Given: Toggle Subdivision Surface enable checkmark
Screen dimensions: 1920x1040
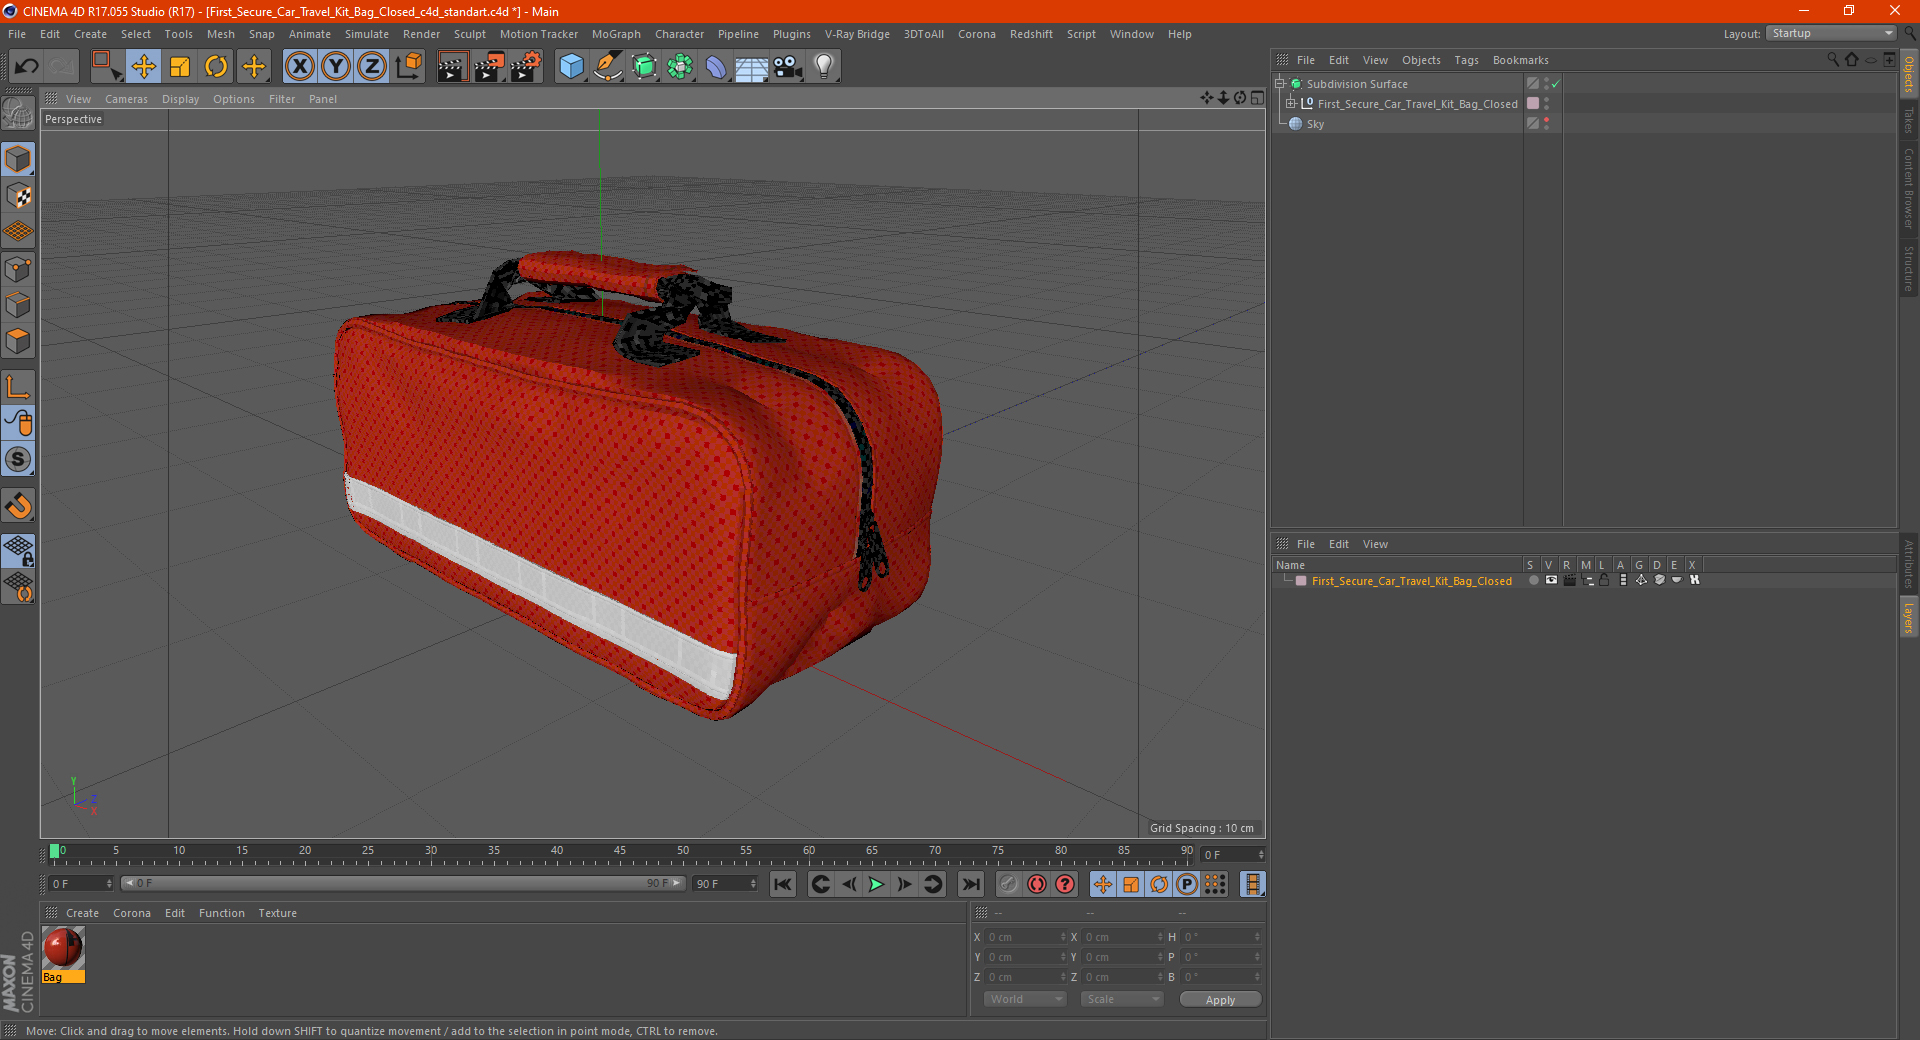Looking at the screenshot, I should click(x=1556, y=84).
